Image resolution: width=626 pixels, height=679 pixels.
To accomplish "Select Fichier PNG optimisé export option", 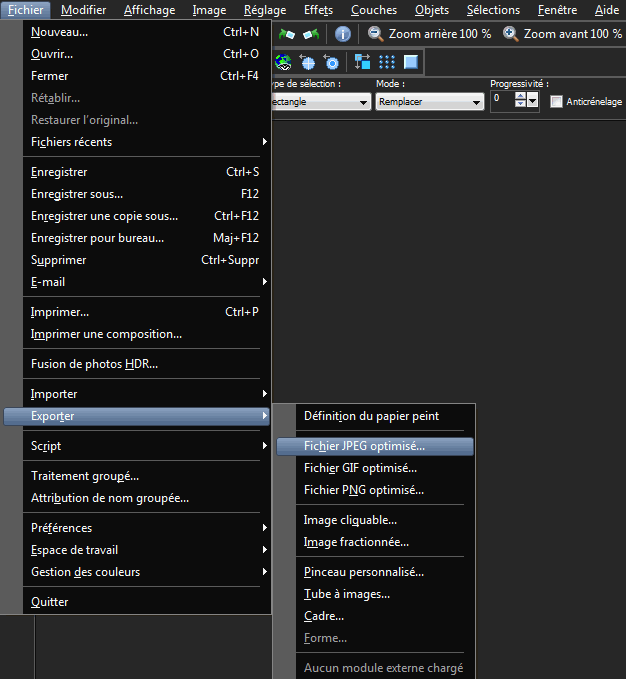I will click(364, 490).
